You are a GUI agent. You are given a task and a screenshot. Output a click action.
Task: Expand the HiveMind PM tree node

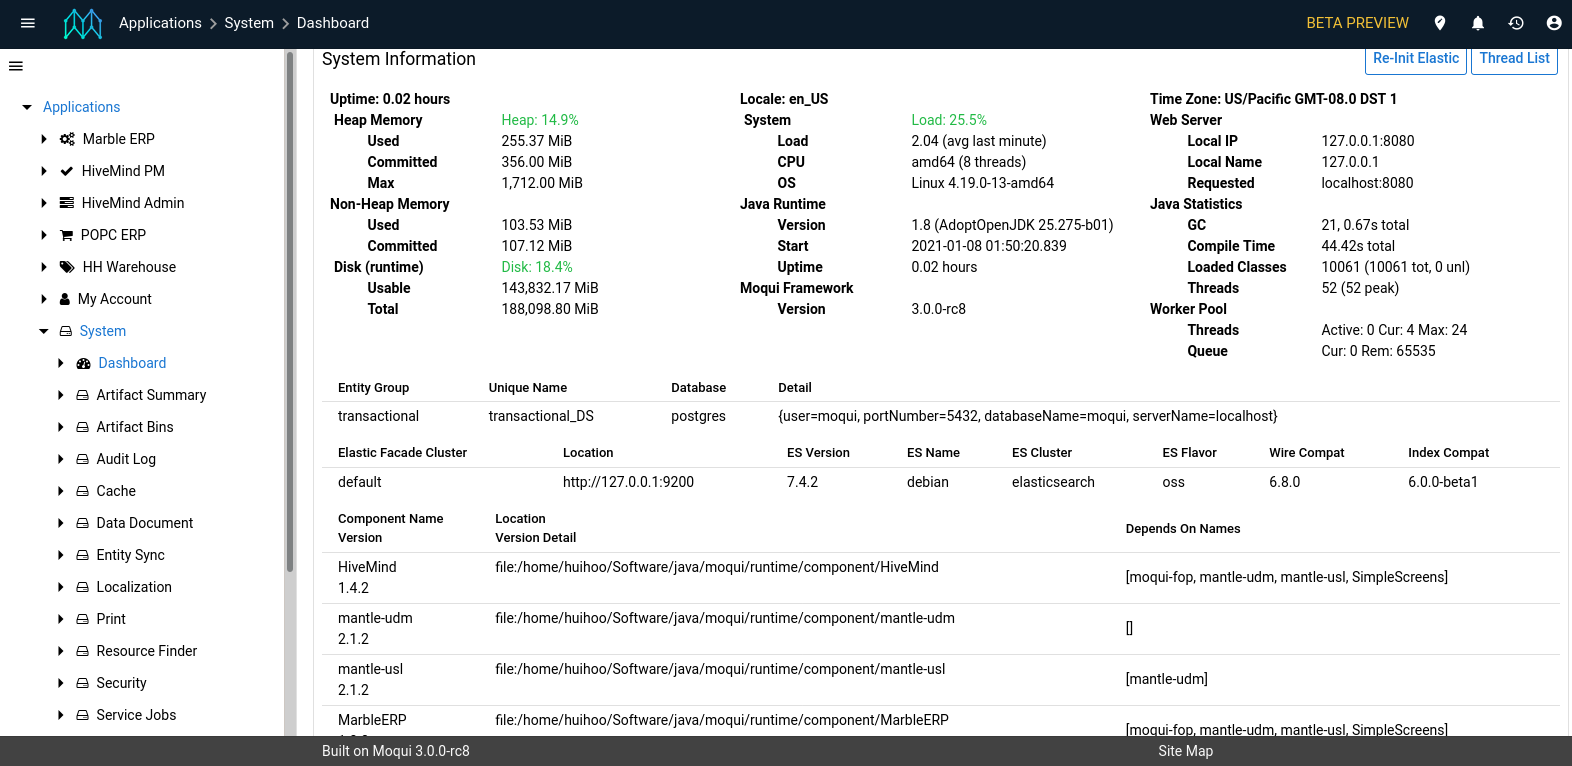(x=44, y=171)
